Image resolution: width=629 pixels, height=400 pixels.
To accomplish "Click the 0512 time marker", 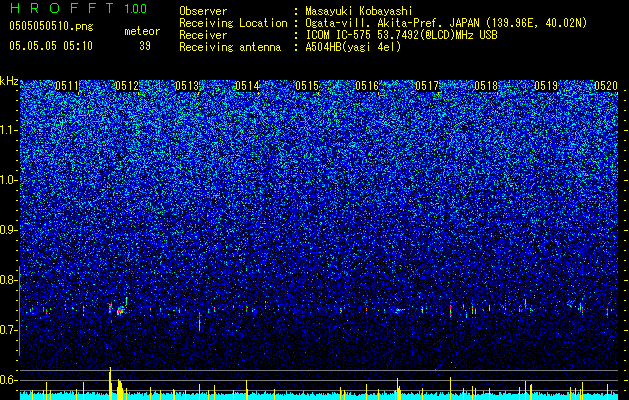I will (127, 86).
